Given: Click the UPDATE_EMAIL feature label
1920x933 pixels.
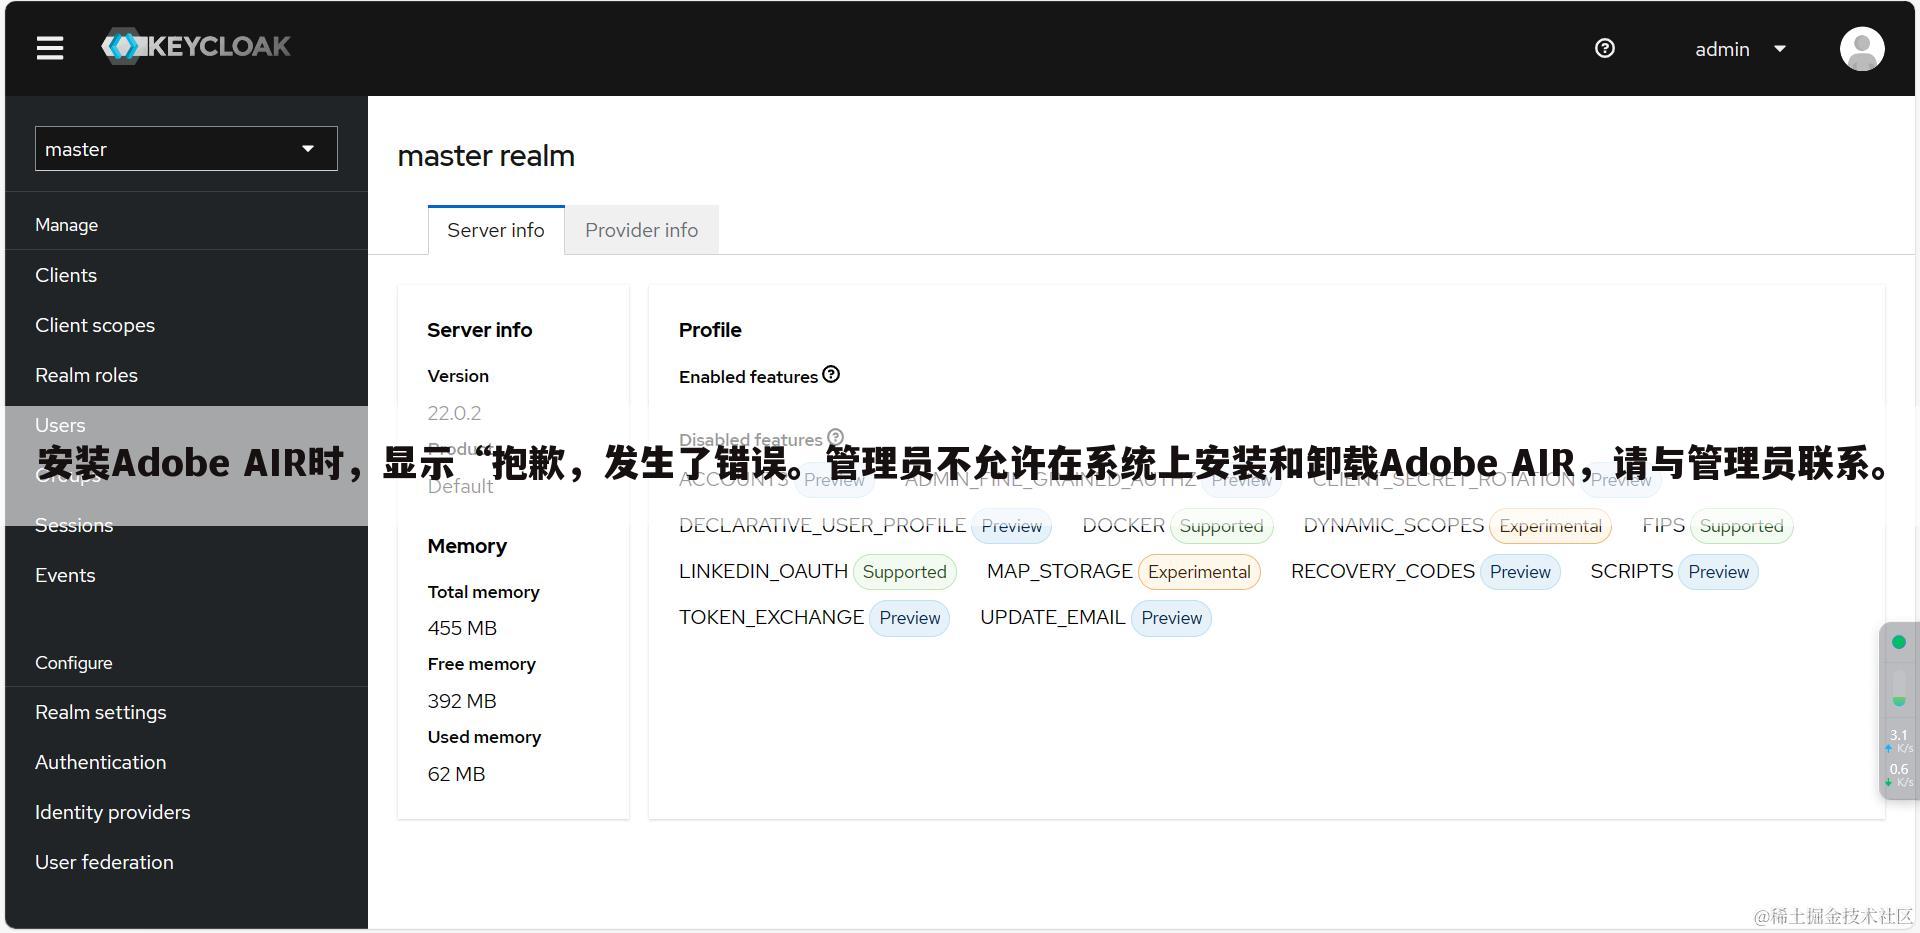Looking at the screenshot, I should coord(1052,617).
